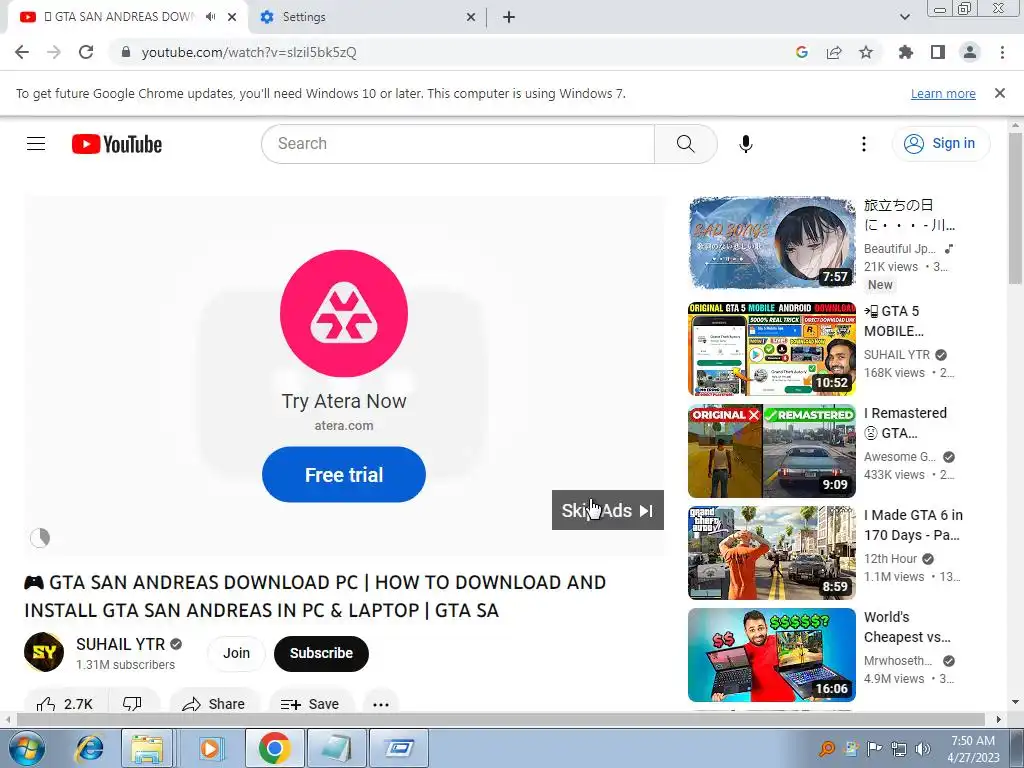Viewport: 1024px width, 768px height.
Task: Click the Google icon in address bar
Action: coord(802,52)
